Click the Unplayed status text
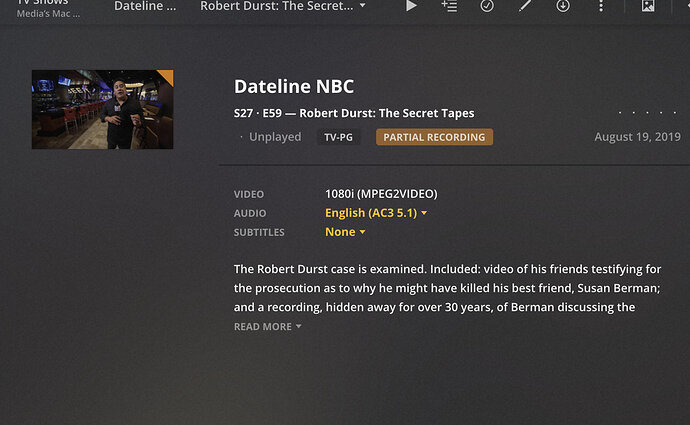 275,137
